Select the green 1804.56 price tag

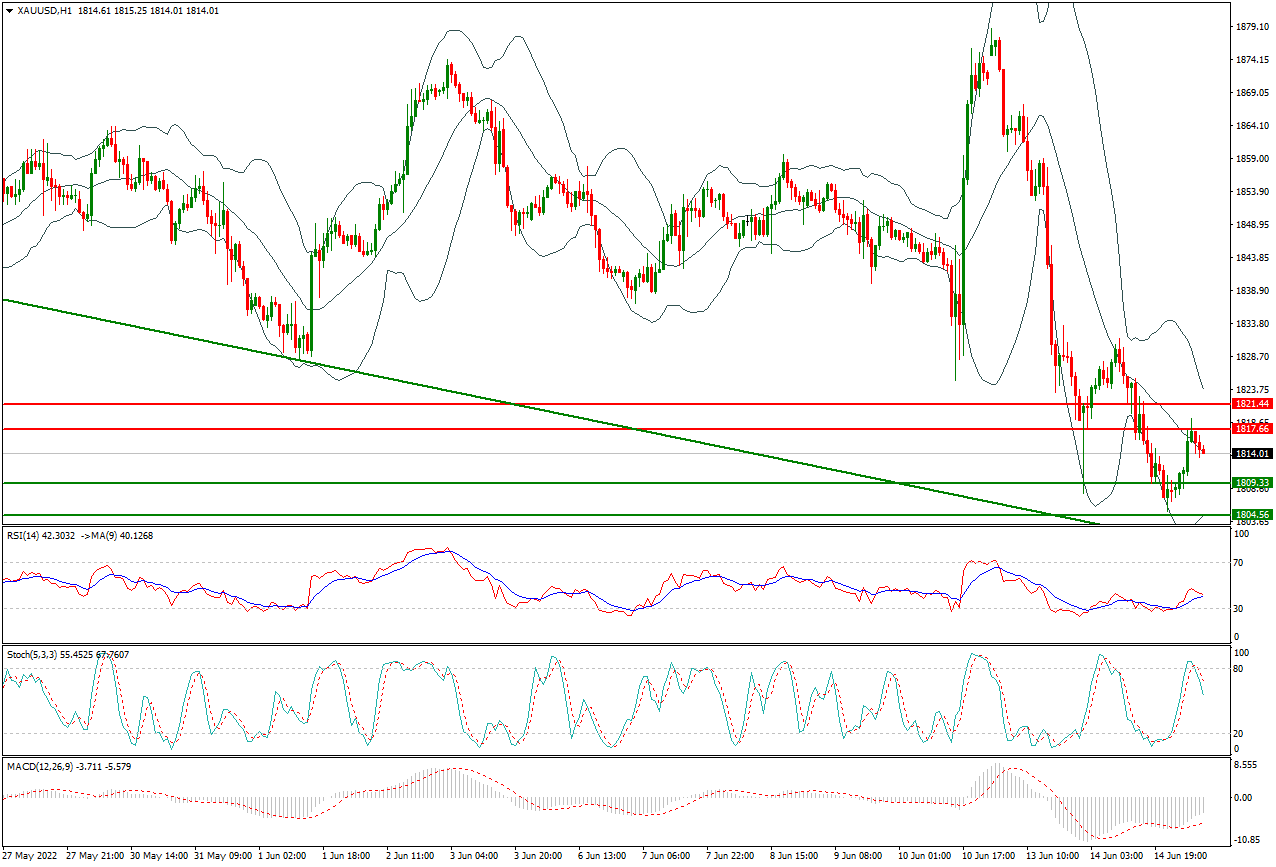point(1253,515)
